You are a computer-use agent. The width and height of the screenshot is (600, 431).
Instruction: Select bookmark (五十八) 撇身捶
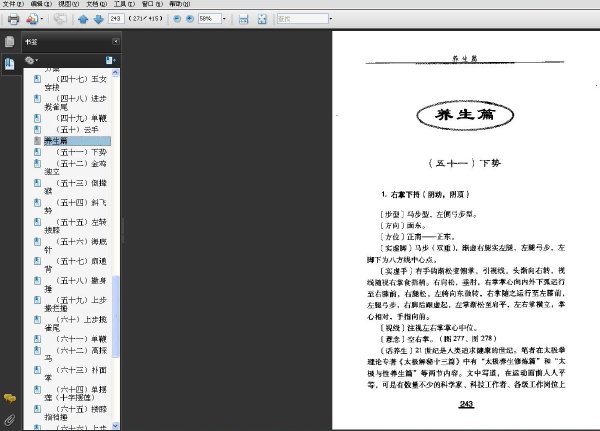(x=75, y=284)
